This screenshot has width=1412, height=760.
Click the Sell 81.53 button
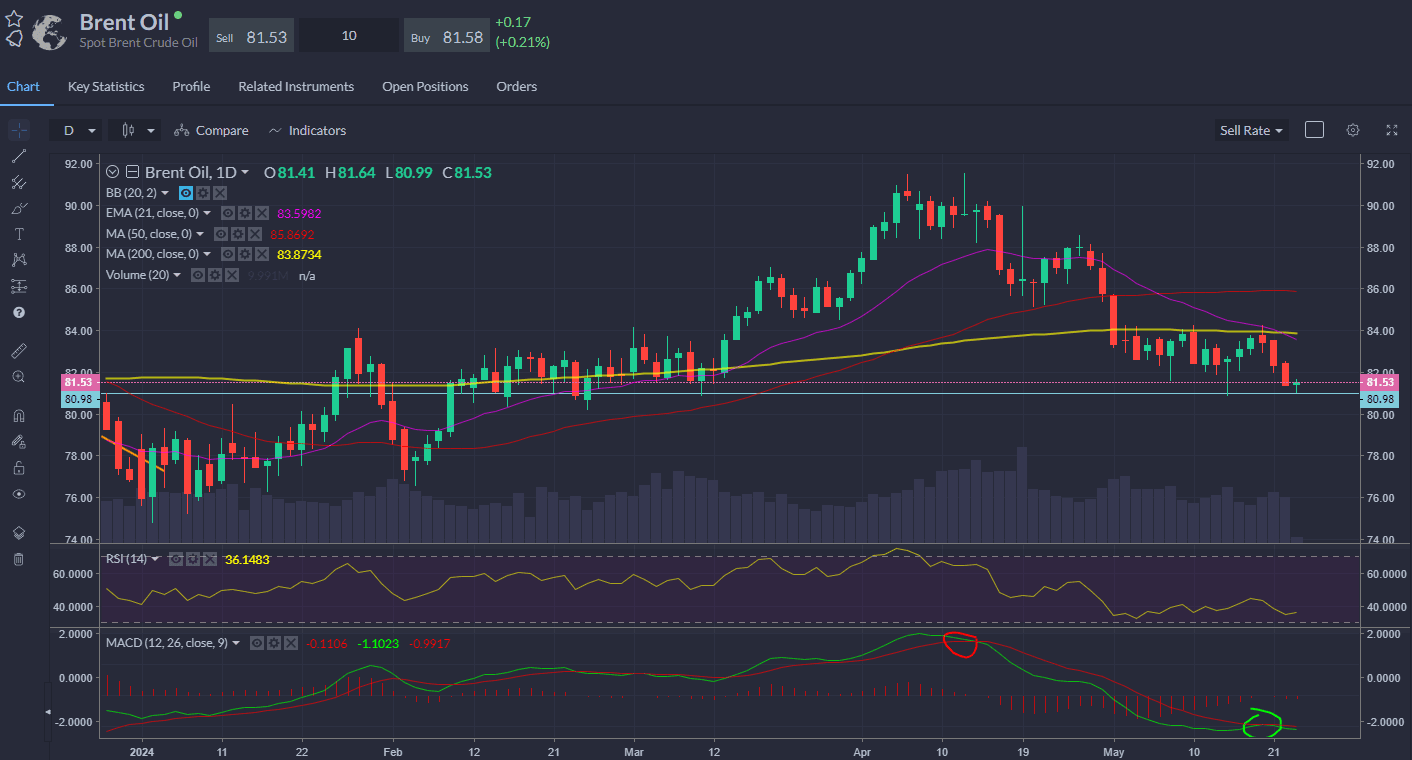[x=252, y=36]
